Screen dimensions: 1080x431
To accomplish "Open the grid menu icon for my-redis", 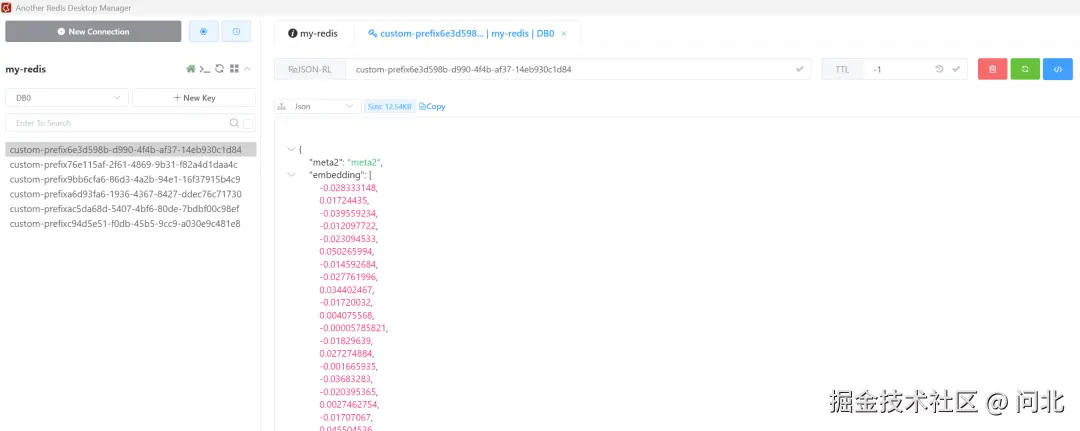I will pos(234,69).
